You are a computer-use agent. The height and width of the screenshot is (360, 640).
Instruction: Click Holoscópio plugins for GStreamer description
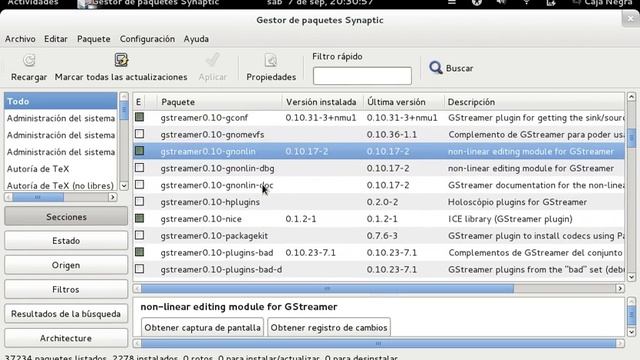click(x=517, y=202)
